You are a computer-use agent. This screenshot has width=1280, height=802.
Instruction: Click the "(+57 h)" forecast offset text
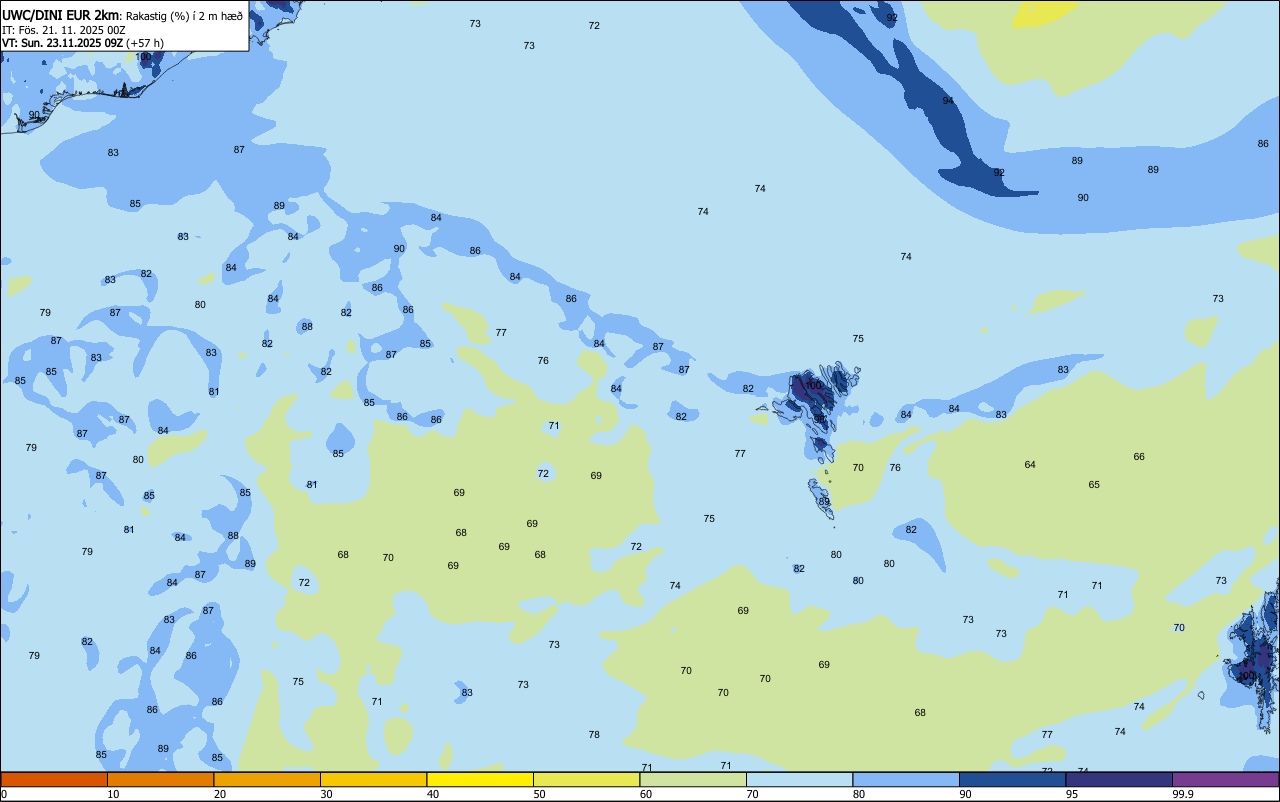tap(145, 43)
